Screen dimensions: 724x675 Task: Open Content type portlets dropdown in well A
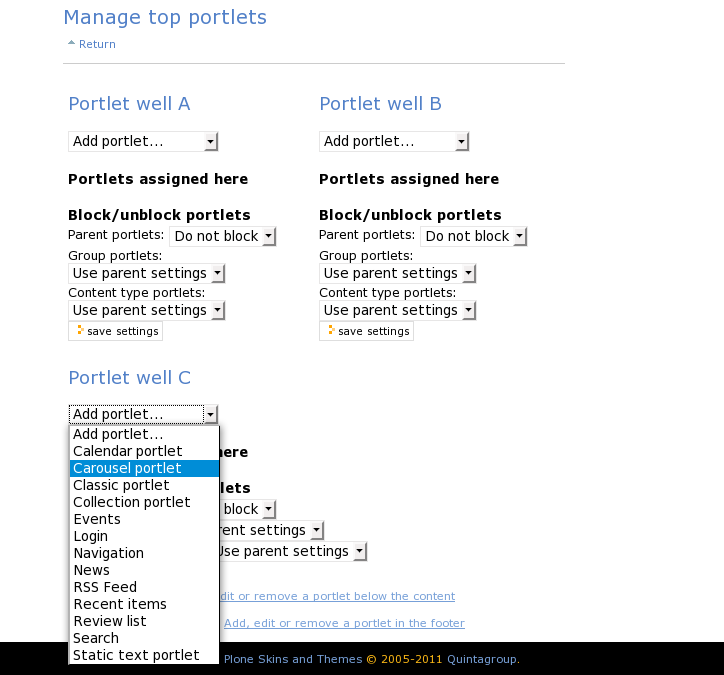tap(146, 310)
